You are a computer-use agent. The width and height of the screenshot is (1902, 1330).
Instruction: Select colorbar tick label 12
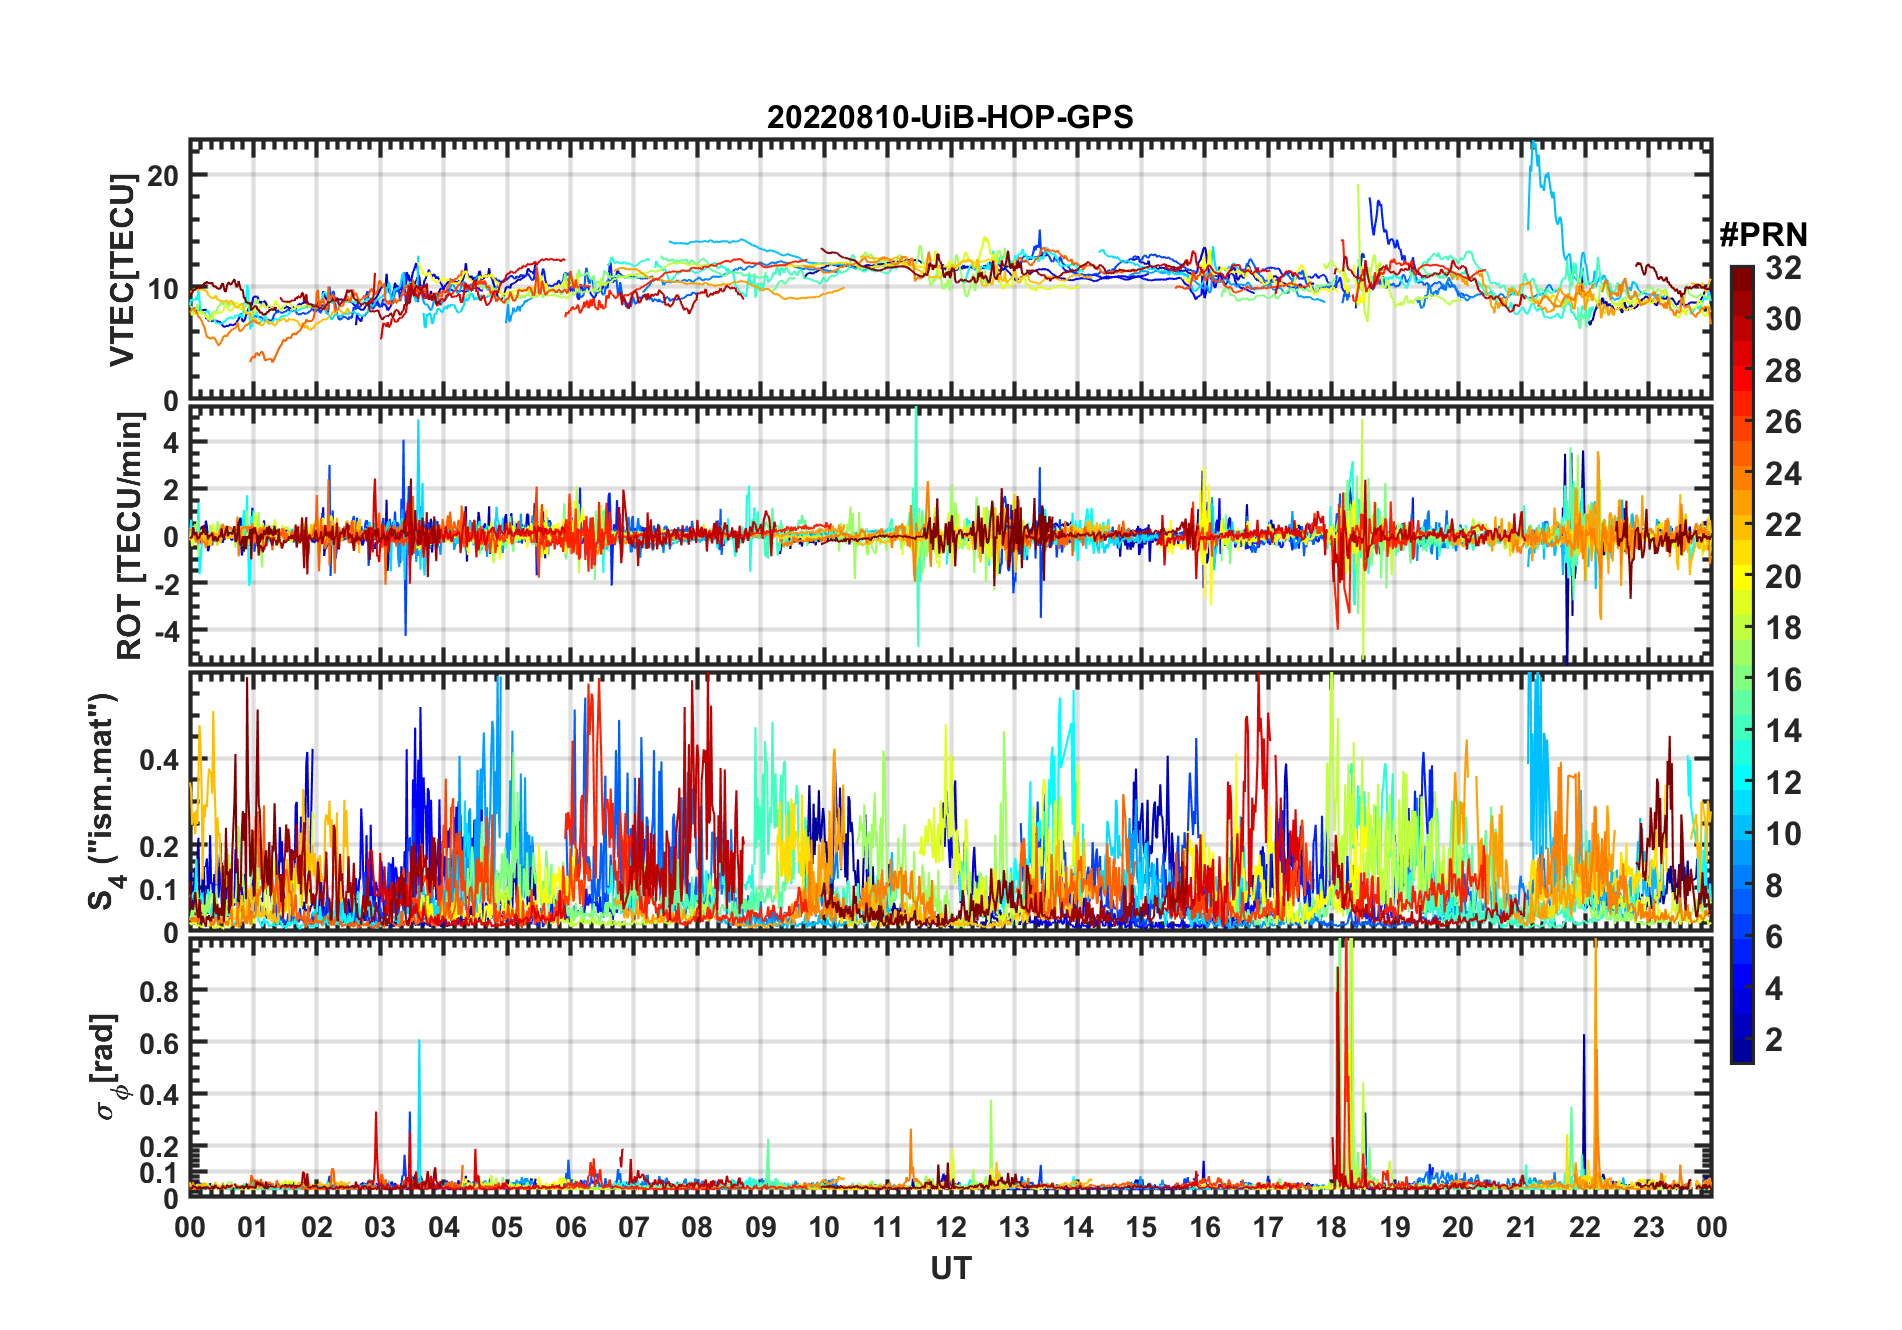click(x=1783, y=783)
